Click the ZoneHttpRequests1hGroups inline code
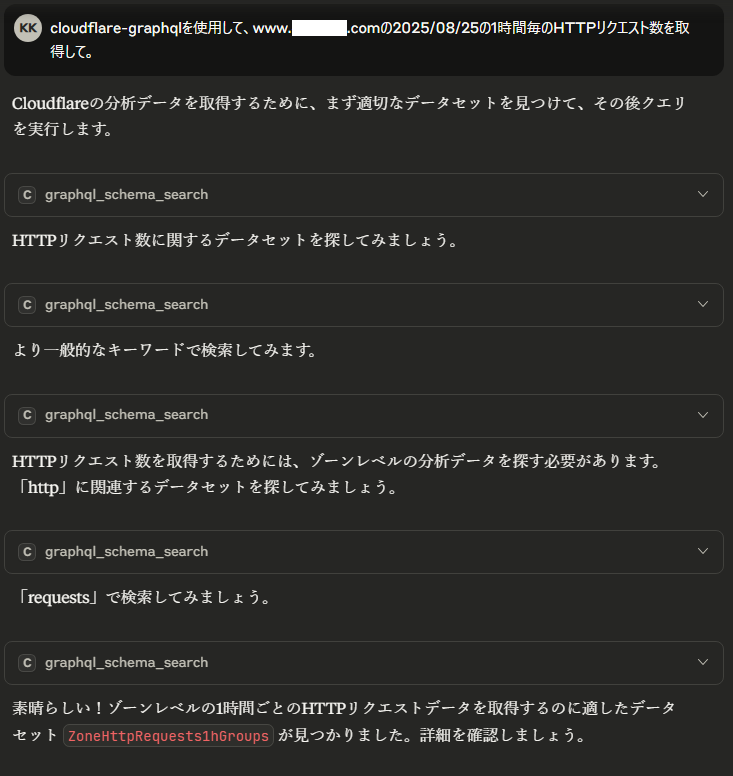The width and height of the screenshot is (733, 776). (168, 737)
